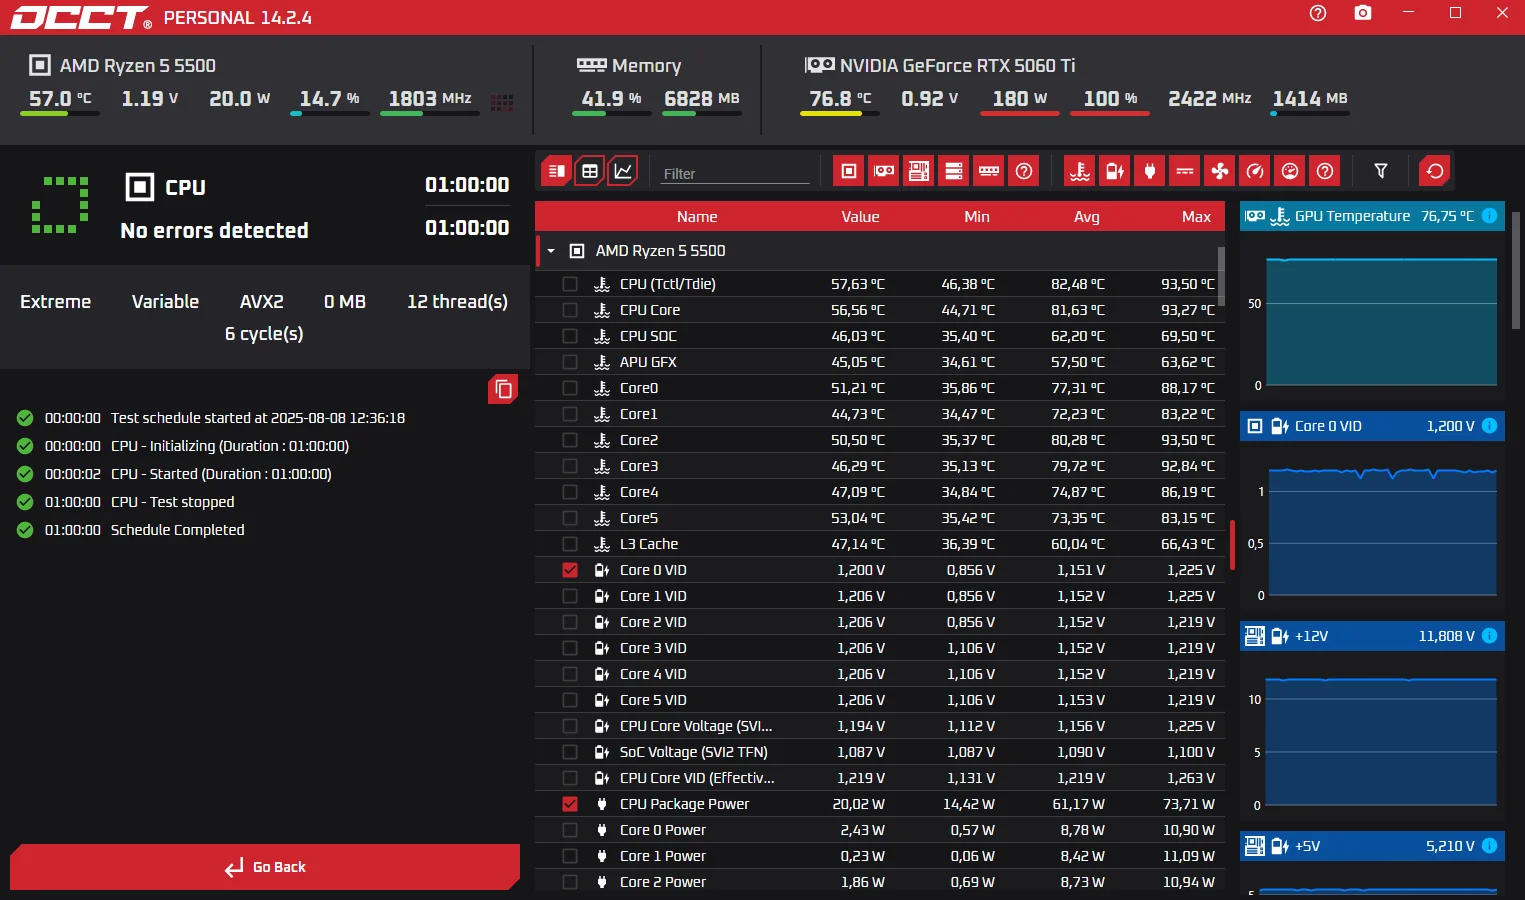Click the CPU Core VID (Effectiv... row name
The width and height of the screenshot is (1525, 900).
[x=697, y=778]
